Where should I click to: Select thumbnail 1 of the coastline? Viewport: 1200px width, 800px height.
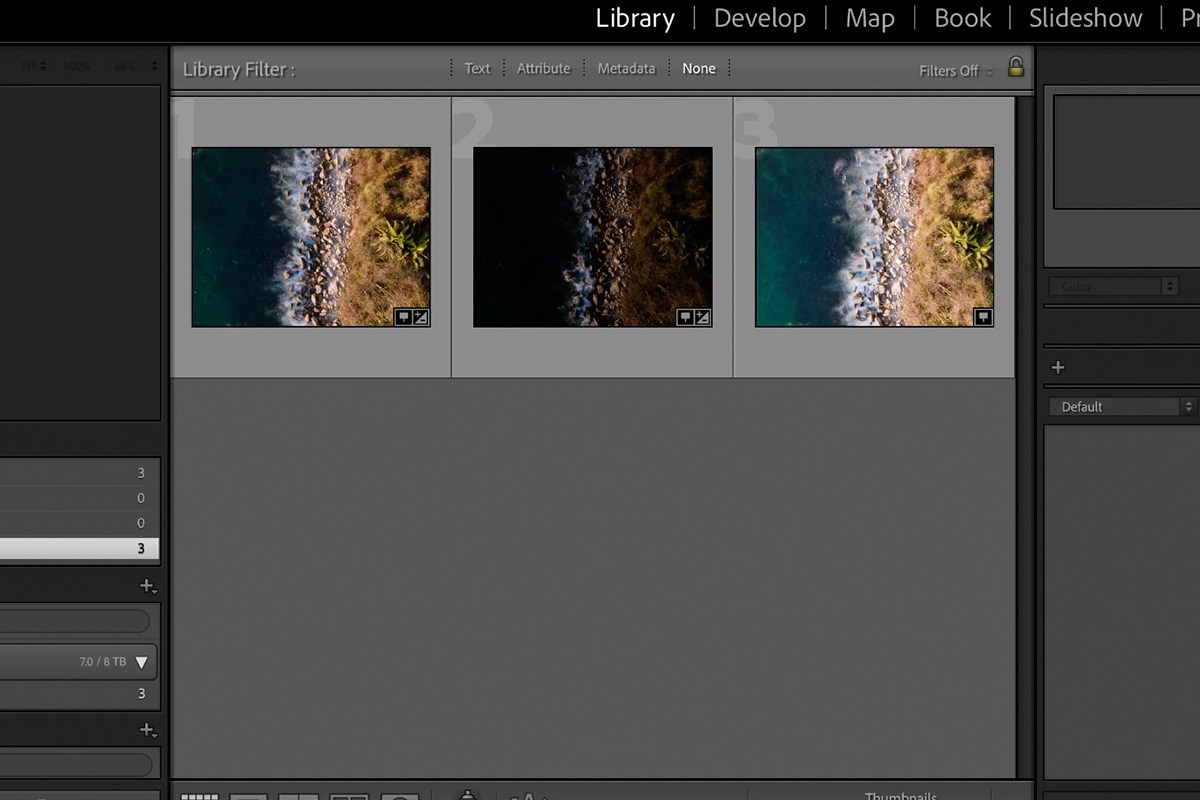pyautogui.click(x=311, y=237)
